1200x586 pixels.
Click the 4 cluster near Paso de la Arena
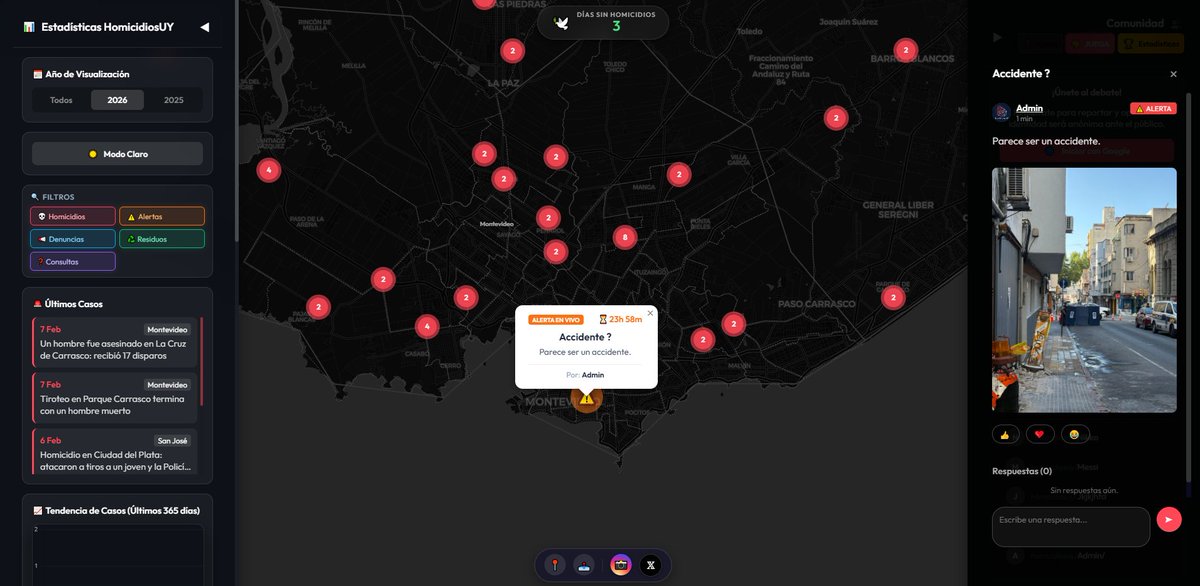click(268, 170)
